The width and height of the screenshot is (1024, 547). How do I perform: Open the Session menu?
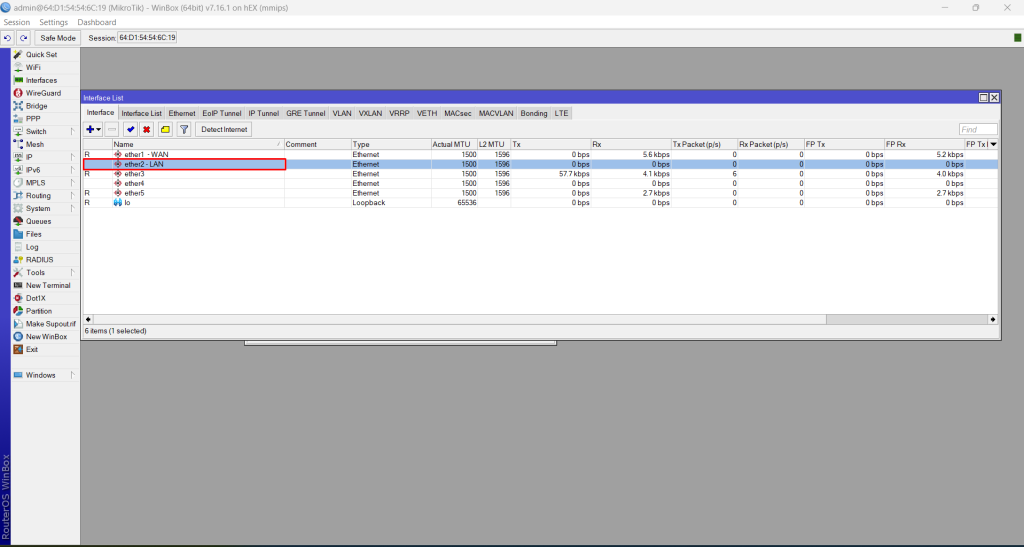16,22
